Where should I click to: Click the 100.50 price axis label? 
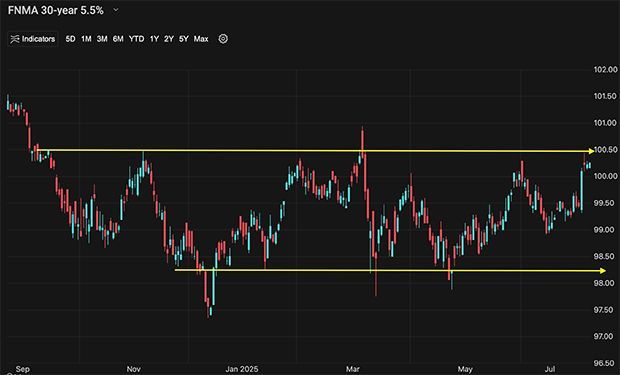point(605,150)
